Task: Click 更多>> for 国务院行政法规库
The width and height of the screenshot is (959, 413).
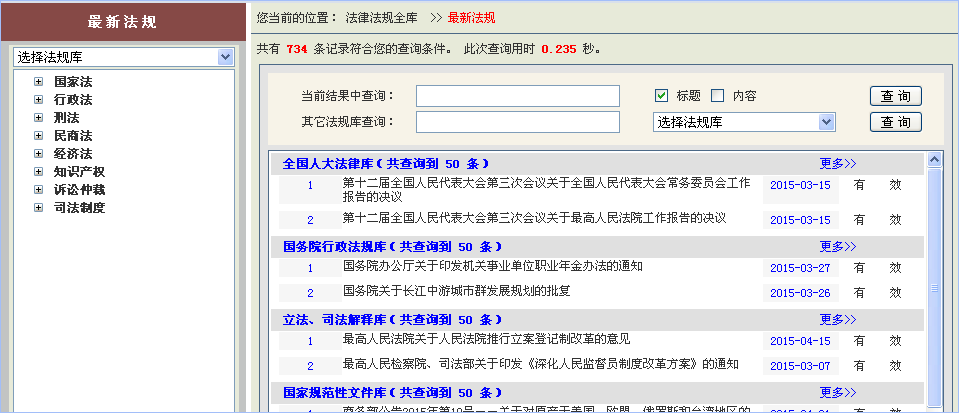Action: pos(838,247)
